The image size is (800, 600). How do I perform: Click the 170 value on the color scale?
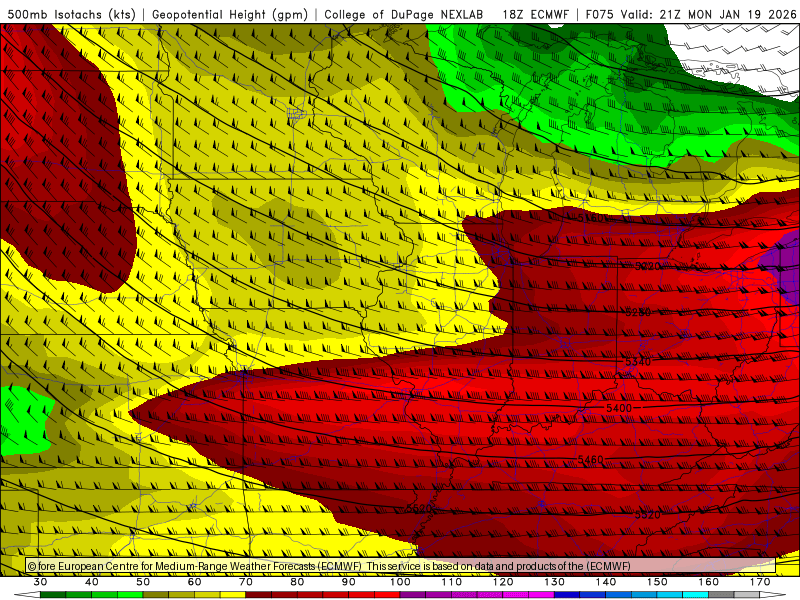click(x=760, y=582)
